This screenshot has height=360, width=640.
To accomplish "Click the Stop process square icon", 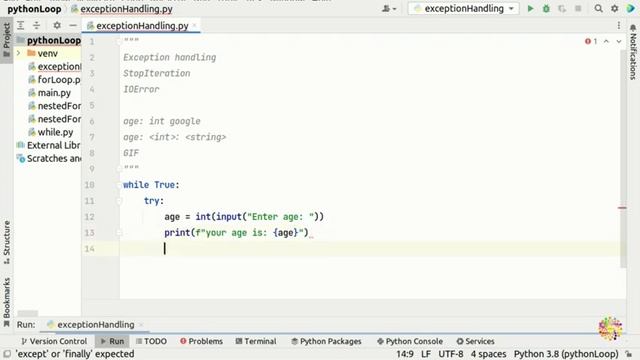I will pos(578,9).
